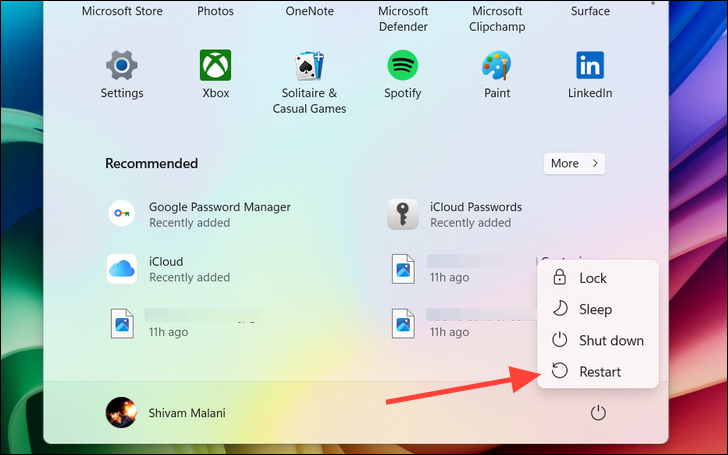728x455 pixels.
Task: Open the Surface app label
Action: point(590,11)
